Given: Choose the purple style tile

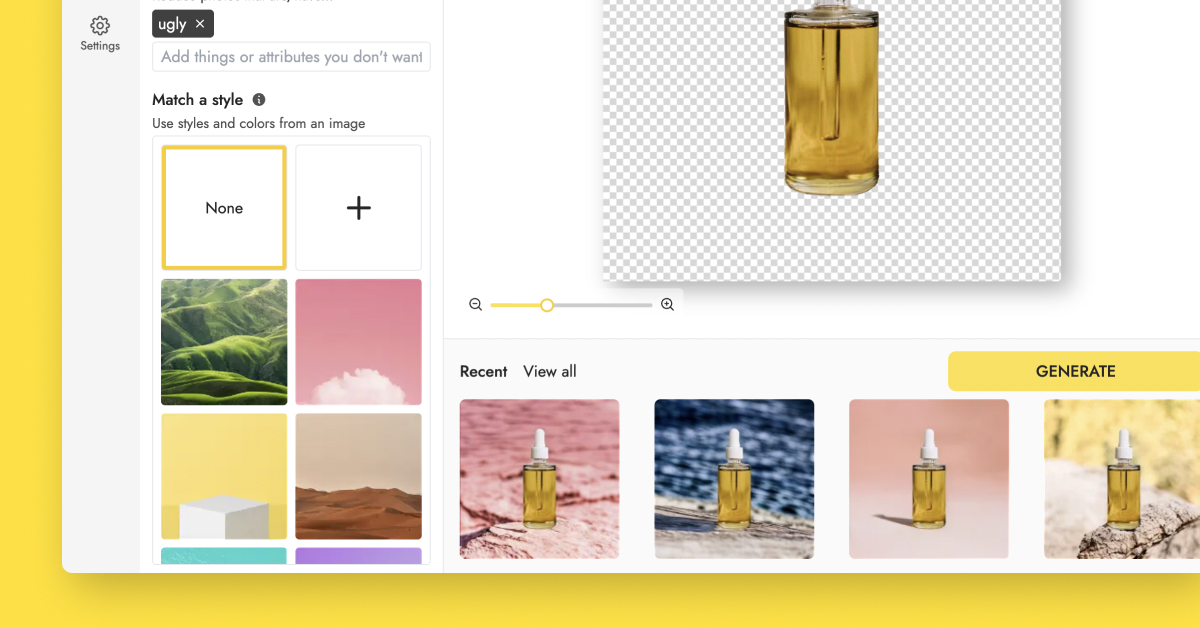Looking at the screenshot, I should pos(358,556).
